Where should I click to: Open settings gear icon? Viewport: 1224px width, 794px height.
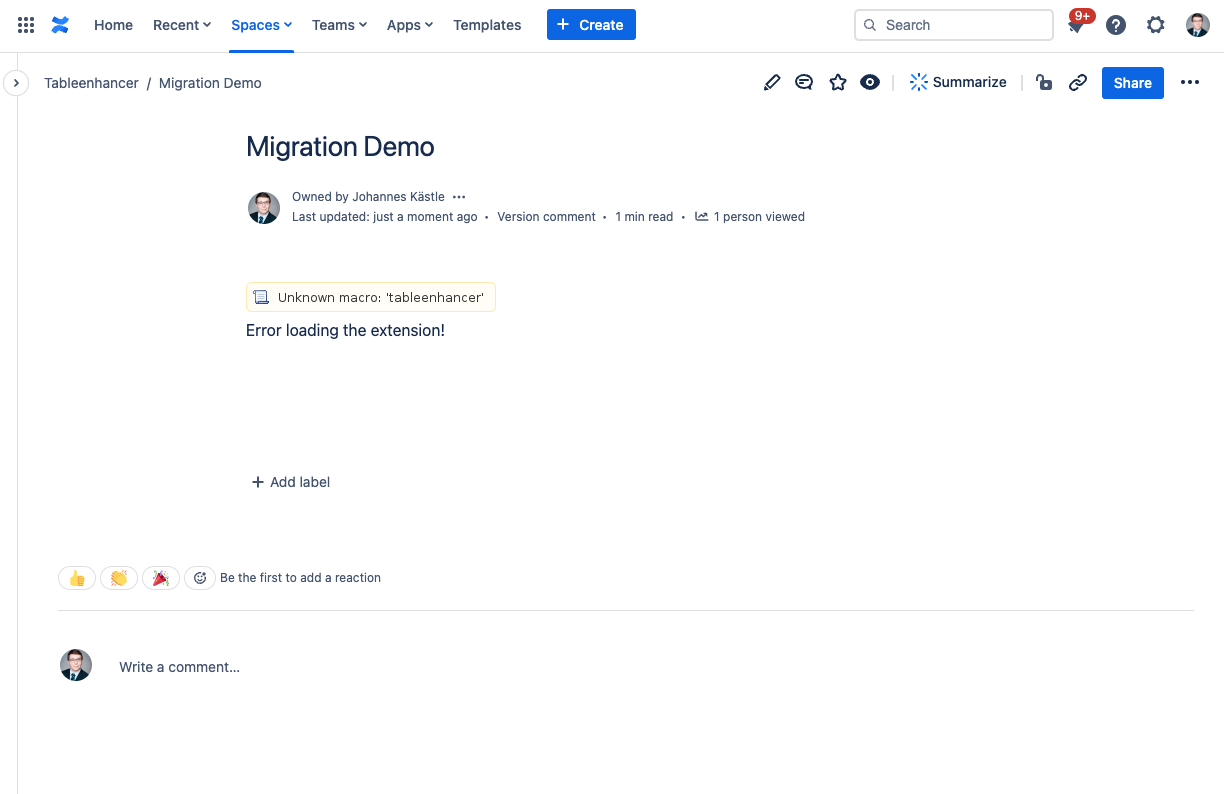tap(1156, 25)
